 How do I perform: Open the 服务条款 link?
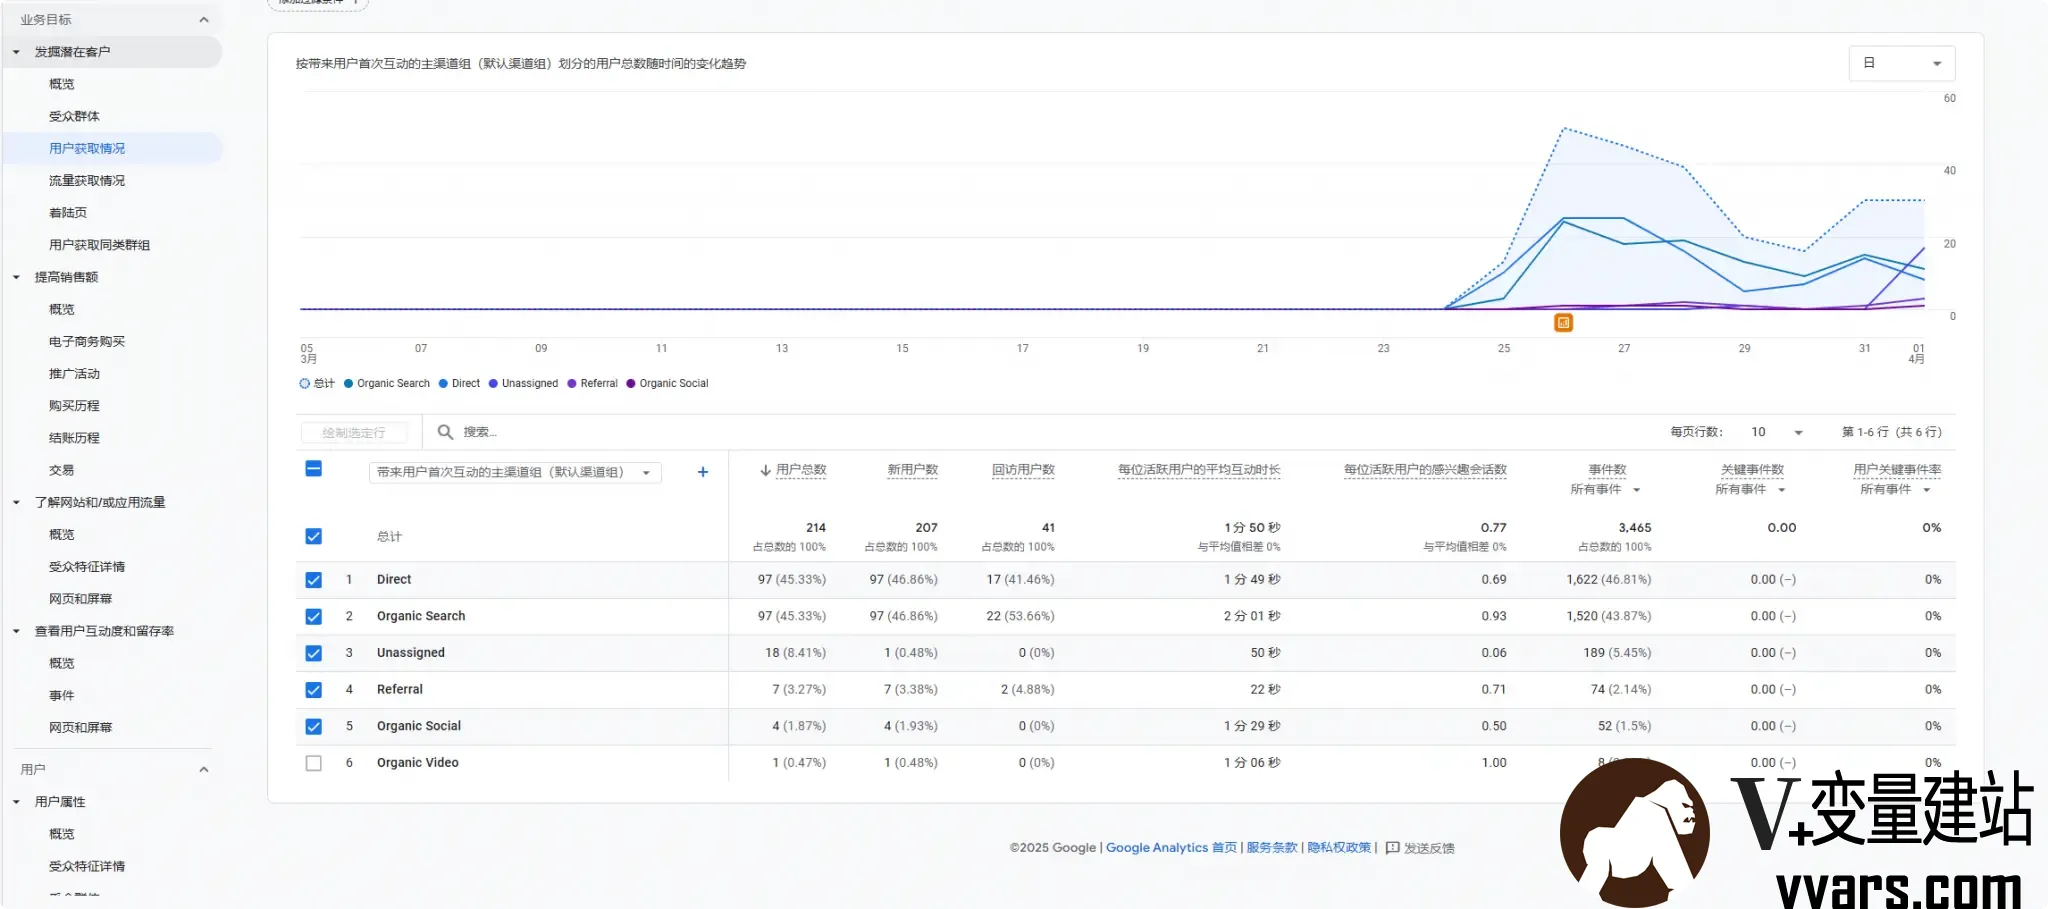pos(1271,848)
